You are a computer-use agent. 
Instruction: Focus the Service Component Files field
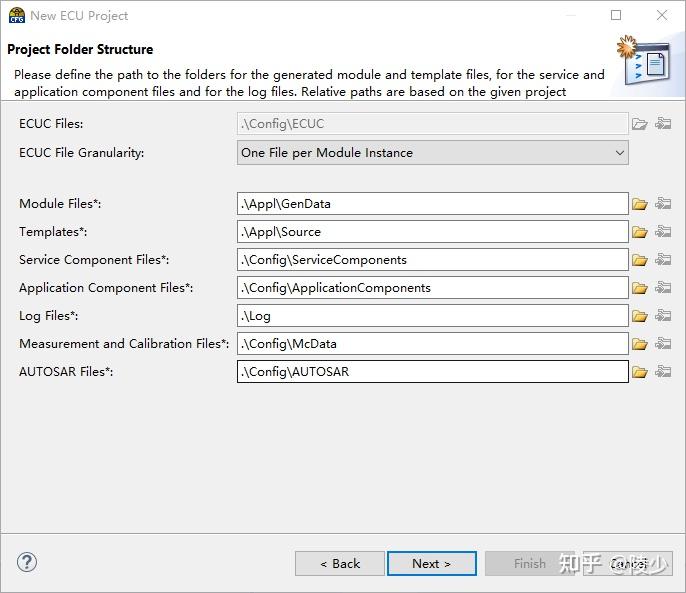(432, 260)
